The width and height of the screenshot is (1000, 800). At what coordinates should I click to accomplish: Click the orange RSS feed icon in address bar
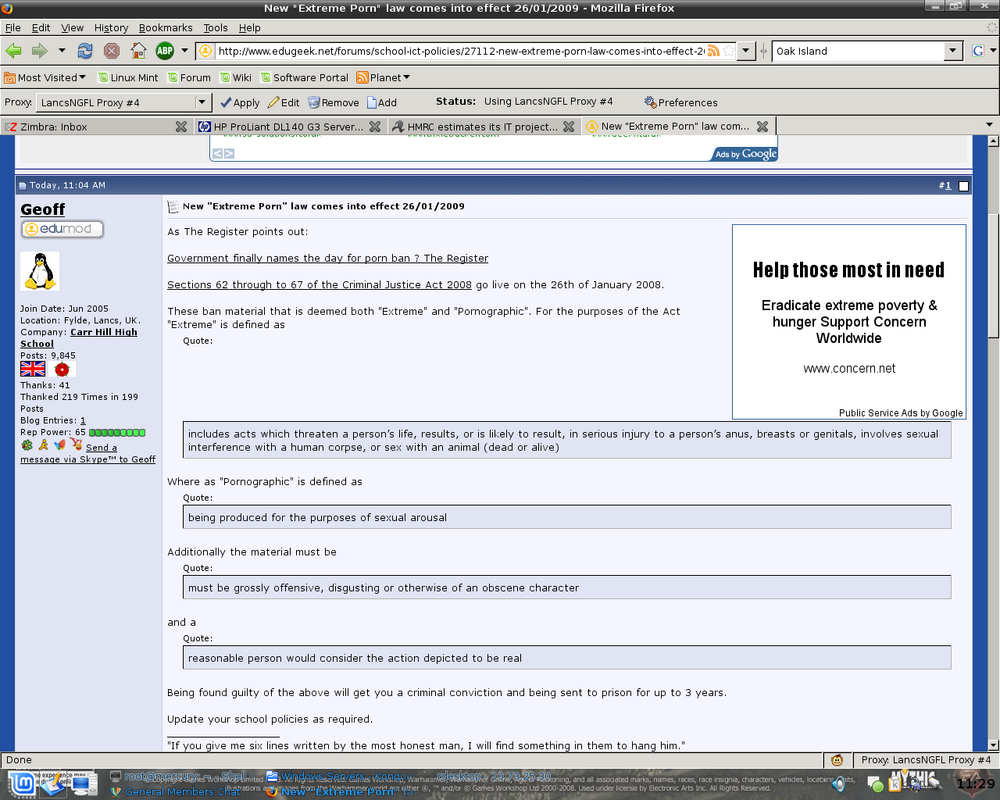pos(714,51)
